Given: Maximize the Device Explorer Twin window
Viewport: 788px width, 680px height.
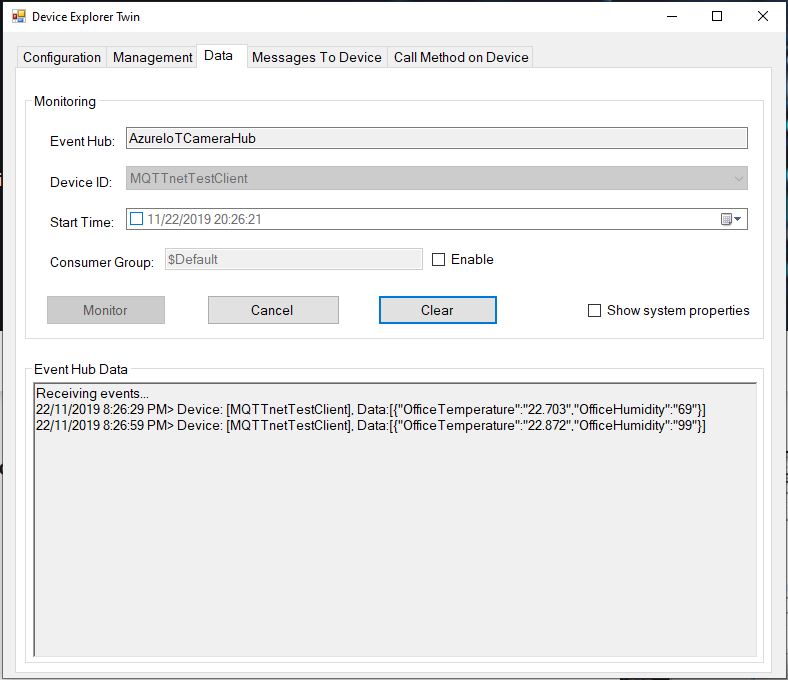Looking at the screenshot, I should coord(717,17).
